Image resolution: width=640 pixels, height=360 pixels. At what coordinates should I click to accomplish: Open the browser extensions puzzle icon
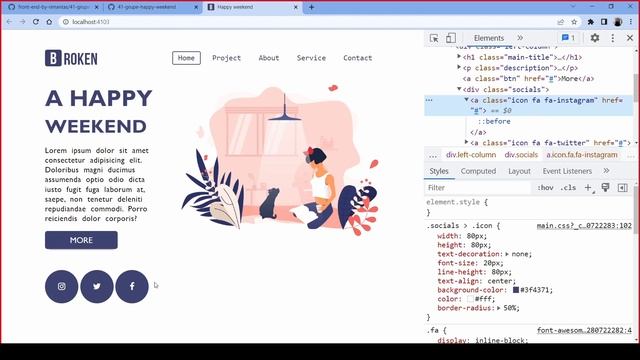click(591, 22)
